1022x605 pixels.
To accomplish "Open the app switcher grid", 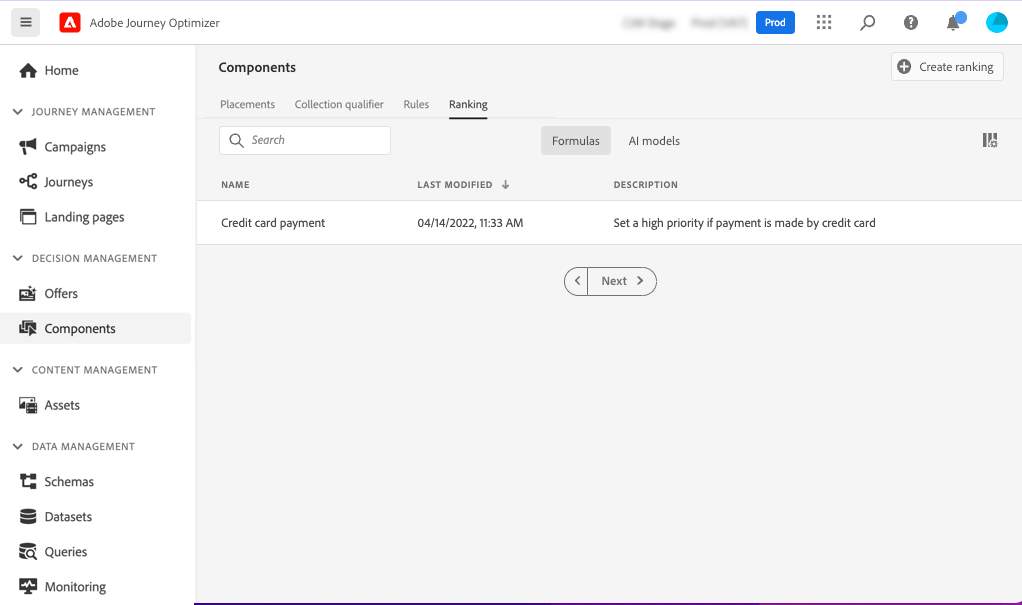I will 824,22.
